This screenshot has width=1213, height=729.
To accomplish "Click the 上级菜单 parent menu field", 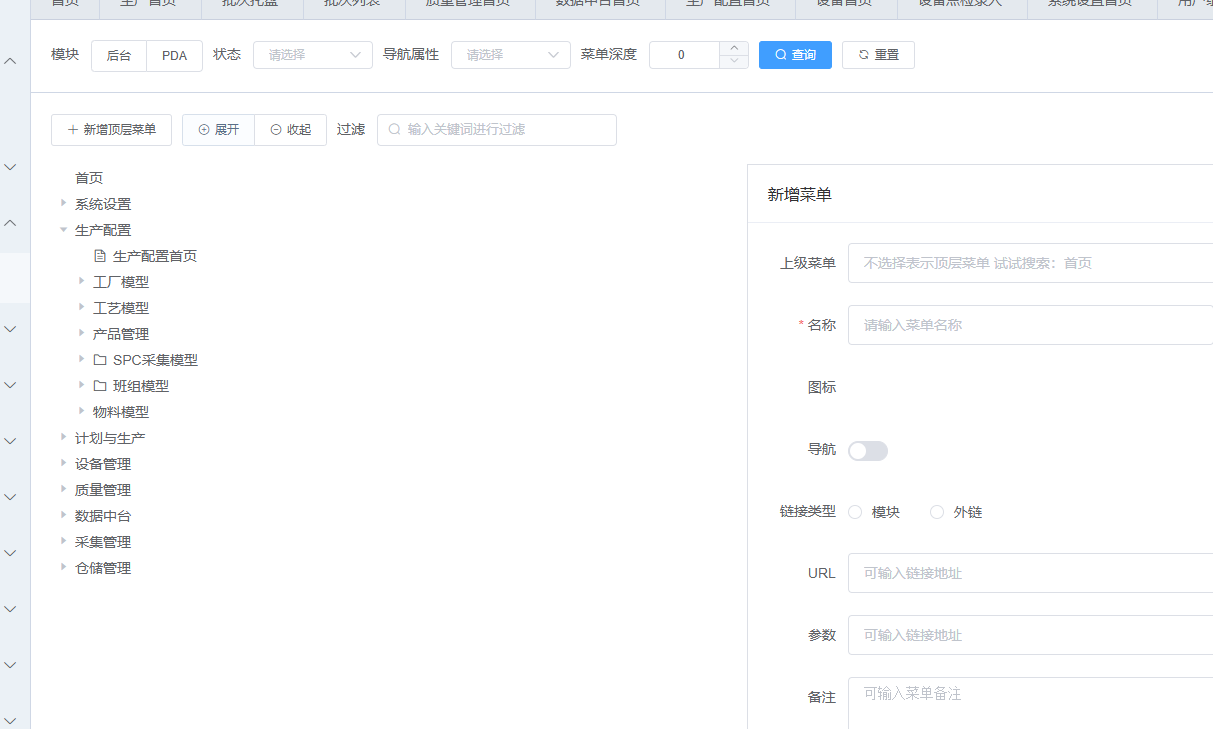I will 1030,263.
